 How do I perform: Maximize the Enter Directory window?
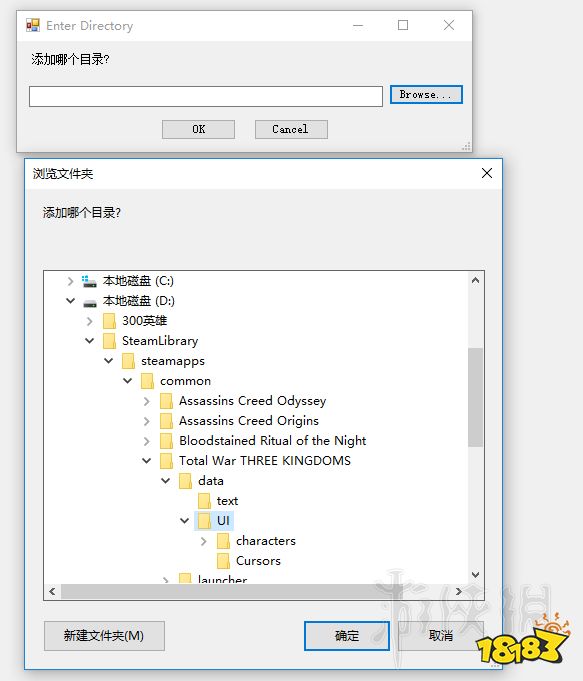click(x=403, y=25)
